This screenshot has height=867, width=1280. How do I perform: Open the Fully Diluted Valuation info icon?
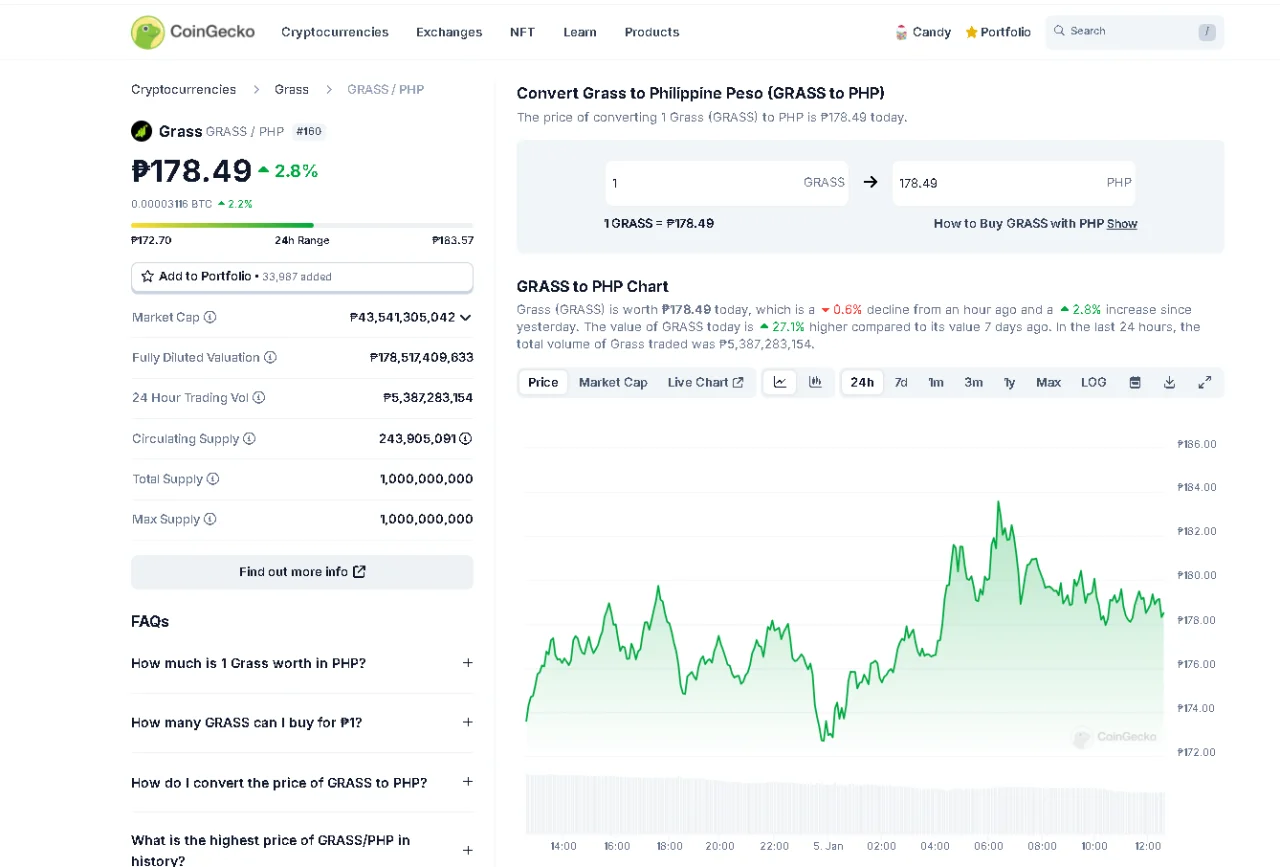tap(270, 357)
